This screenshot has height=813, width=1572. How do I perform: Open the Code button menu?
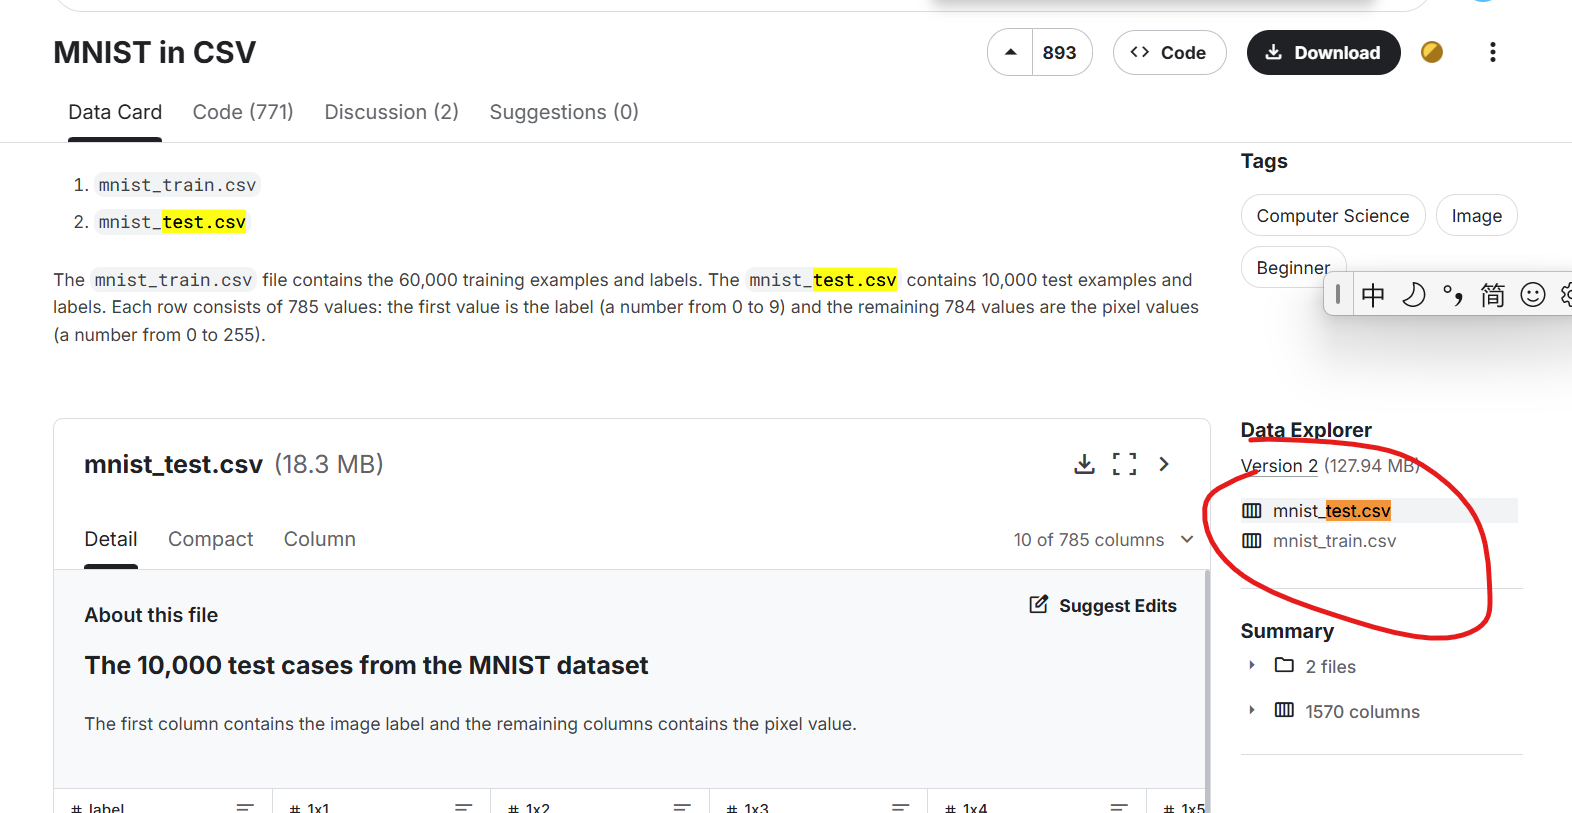[1169, 52]
